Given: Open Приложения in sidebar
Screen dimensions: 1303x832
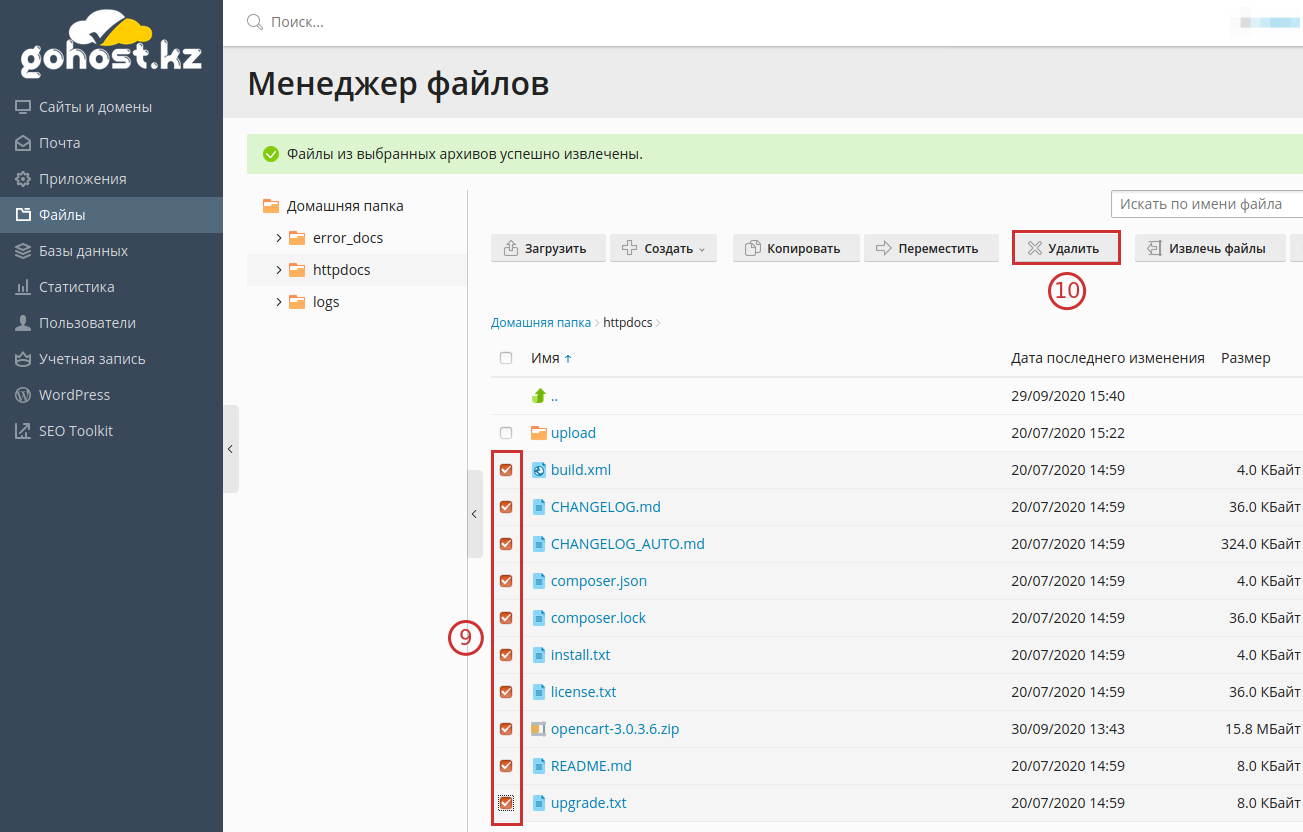Looking at the screenshot, I should [111, 179].
